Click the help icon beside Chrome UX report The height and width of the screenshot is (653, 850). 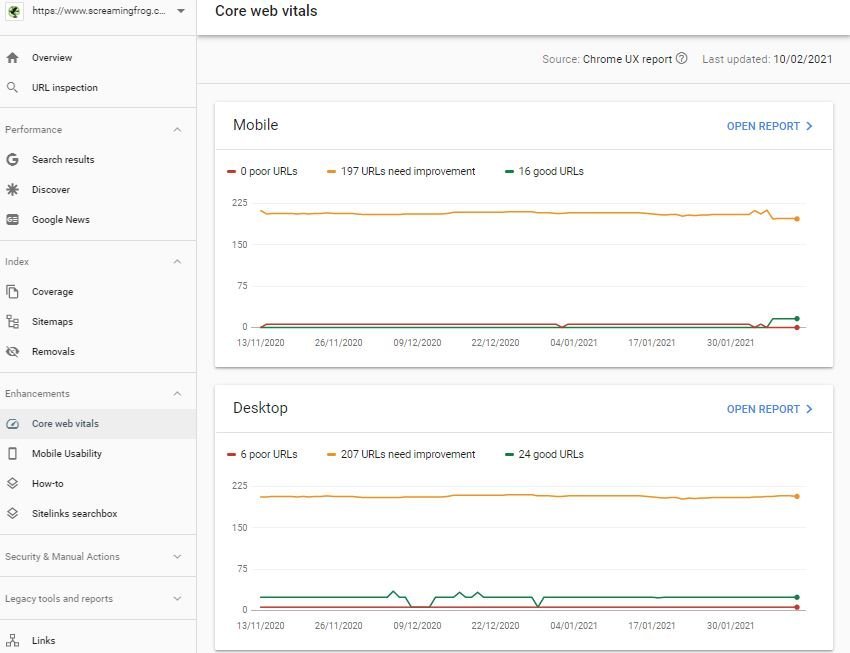(682, 59)
